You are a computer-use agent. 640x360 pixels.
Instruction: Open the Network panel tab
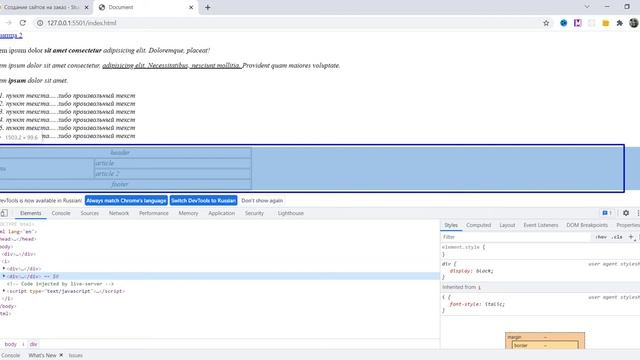point(119,213)
